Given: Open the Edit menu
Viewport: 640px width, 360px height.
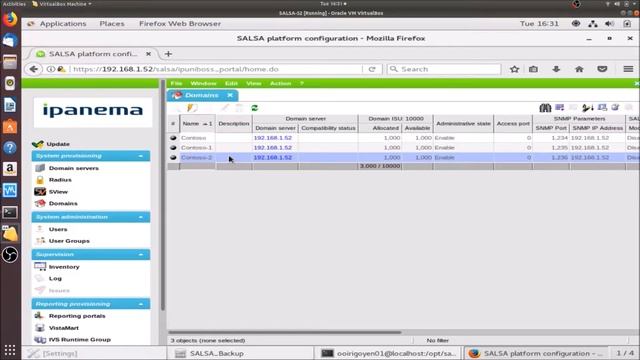Looking at the screenshot, I should [231, 83].
